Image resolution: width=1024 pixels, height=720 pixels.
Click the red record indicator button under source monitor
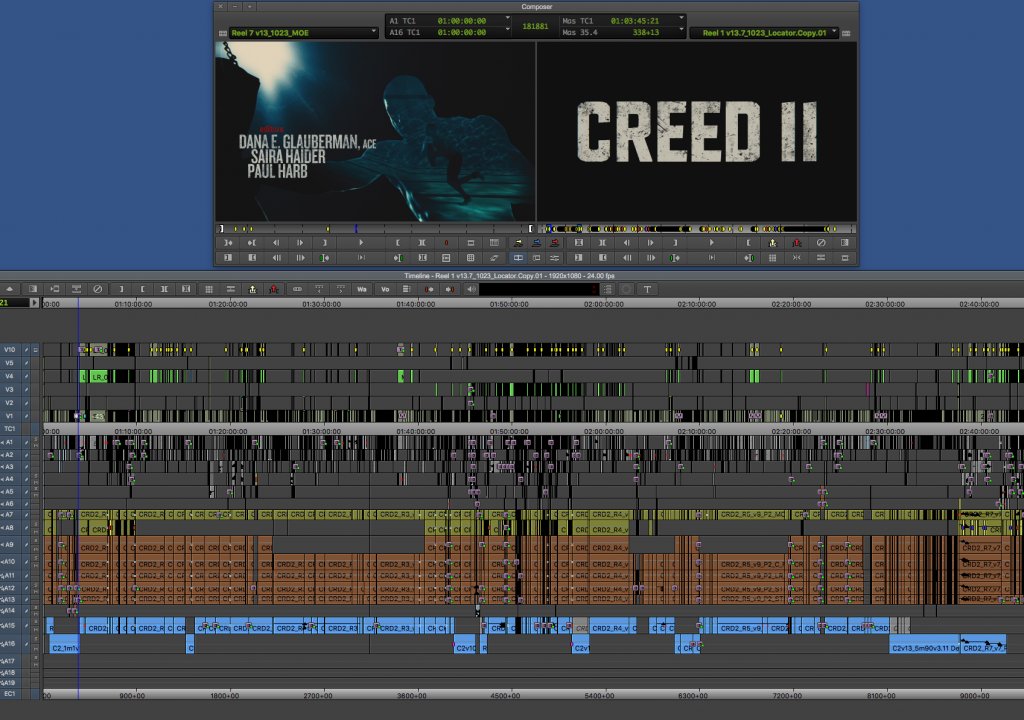coord(446,242)
